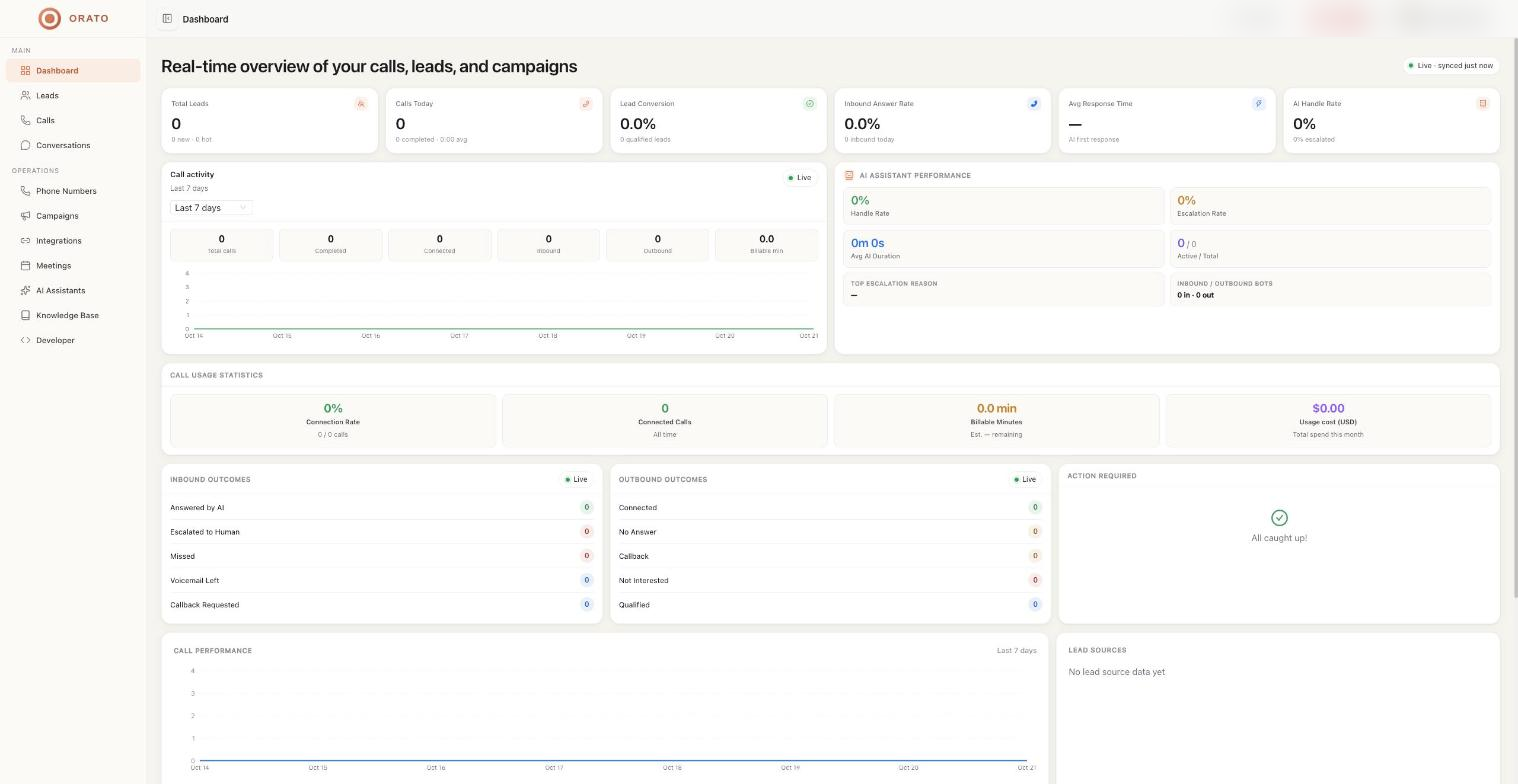This screenshot has height=784, width=1518.
Task: Click the Phone Numbers icon
Action: (25, 191)
